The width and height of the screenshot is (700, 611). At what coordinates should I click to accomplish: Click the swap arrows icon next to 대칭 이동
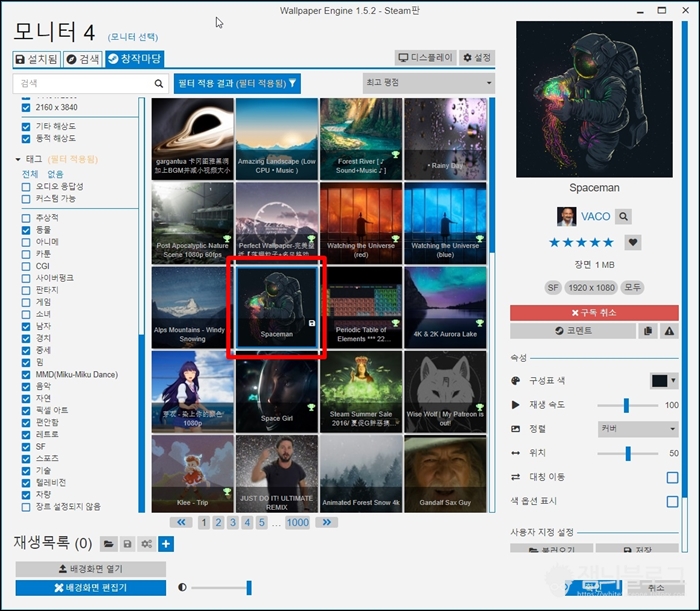515,477
